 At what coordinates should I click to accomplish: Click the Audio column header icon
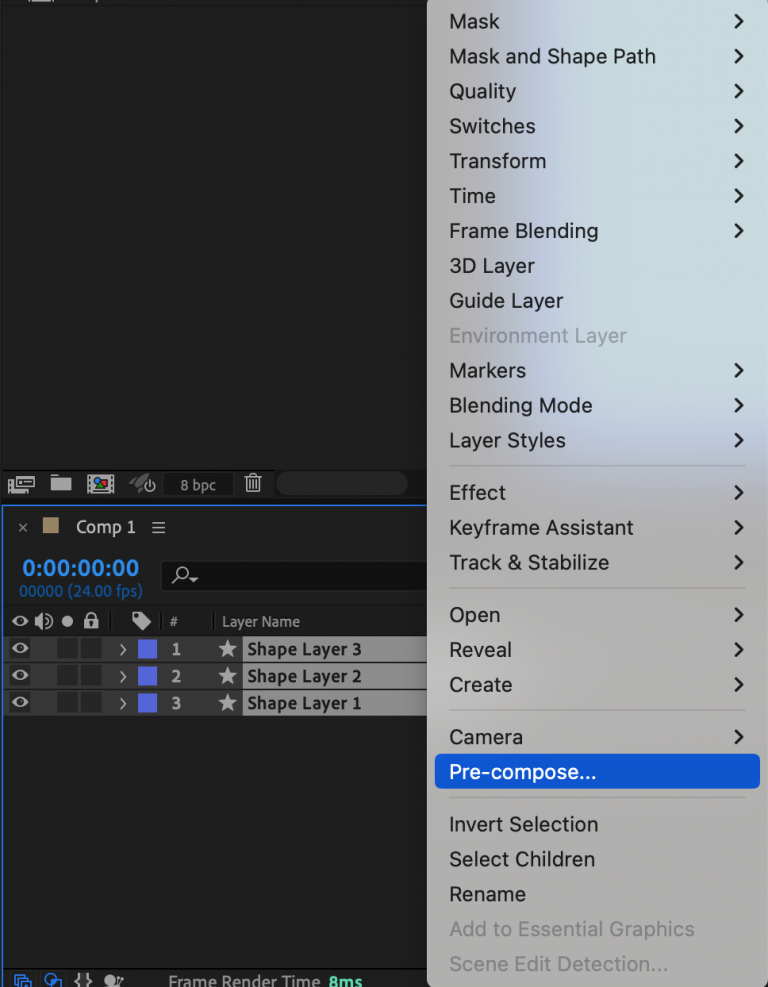[41, 621]
